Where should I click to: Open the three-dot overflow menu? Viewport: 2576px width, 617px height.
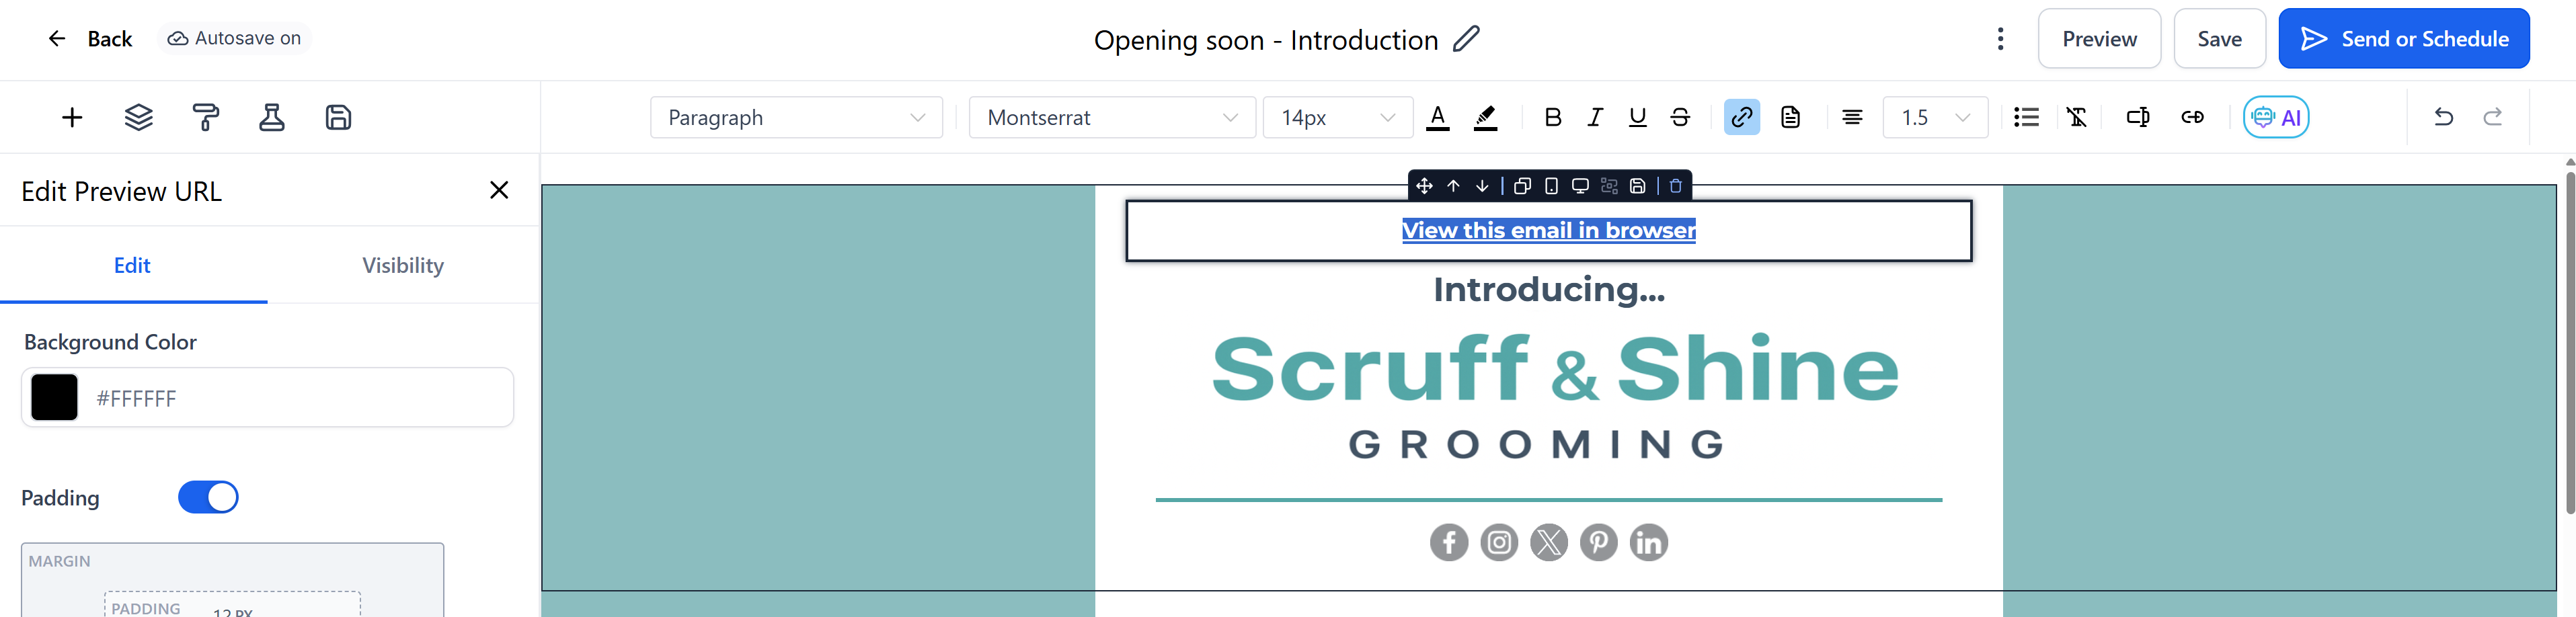(2000, 38)
